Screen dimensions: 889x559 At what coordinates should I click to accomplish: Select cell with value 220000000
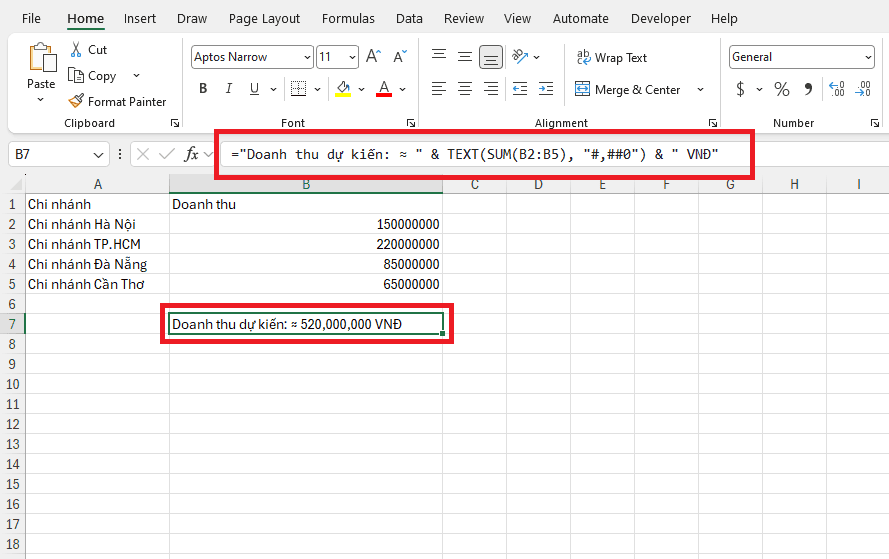coord(306,244)
